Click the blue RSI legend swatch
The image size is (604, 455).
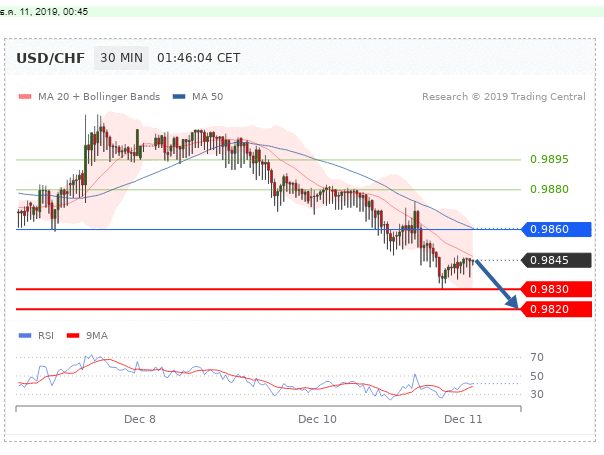25,336
